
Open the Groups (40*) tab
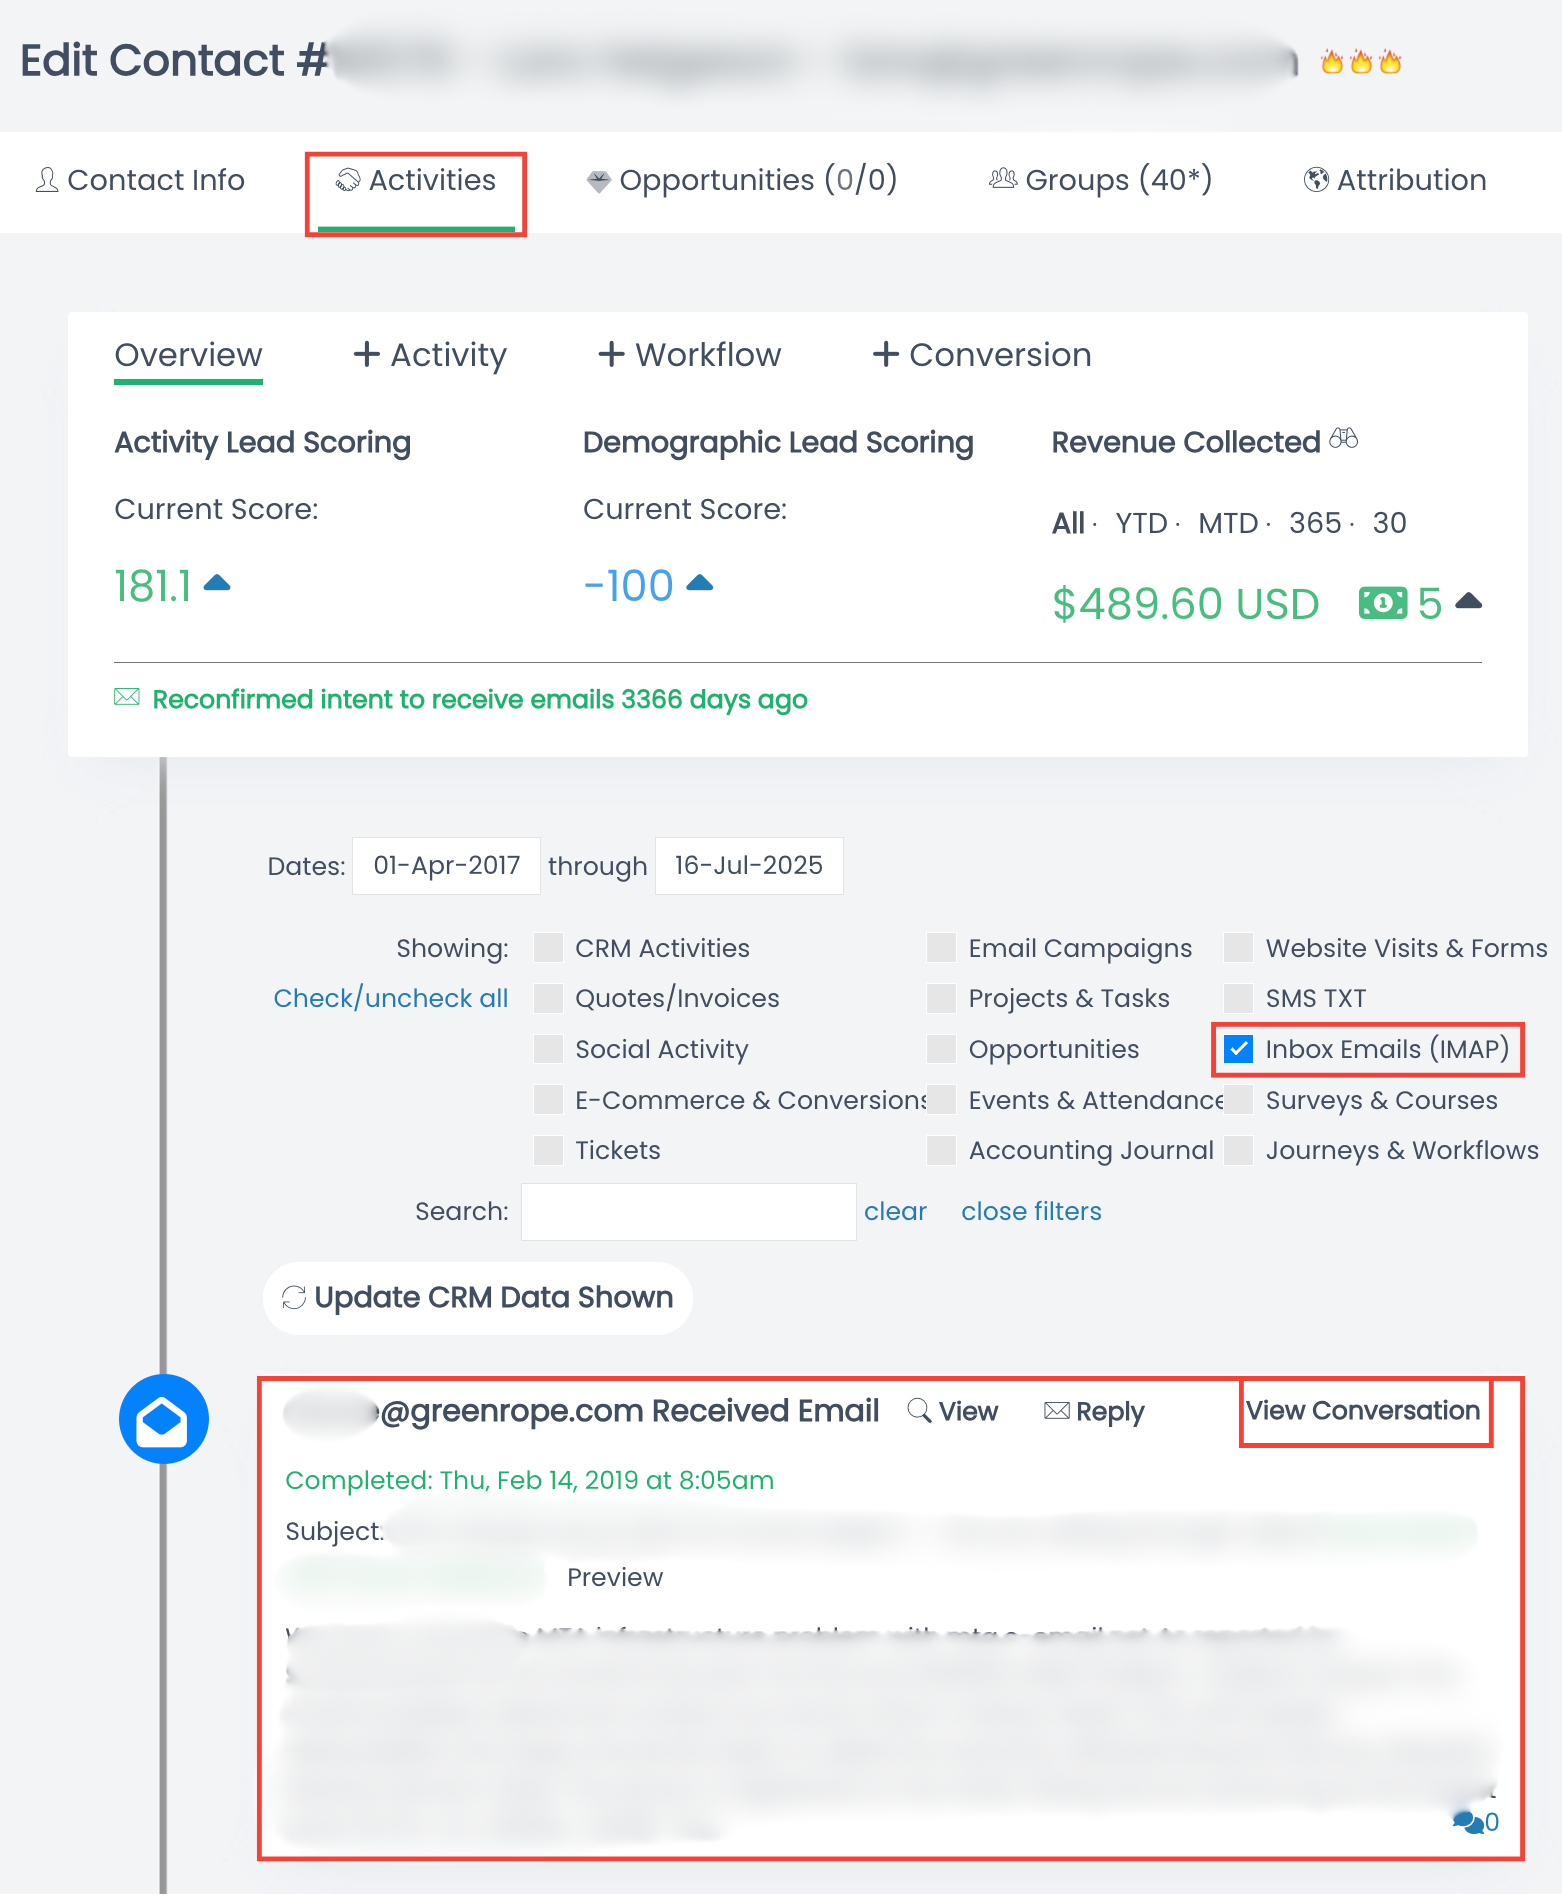(1100, 180)
